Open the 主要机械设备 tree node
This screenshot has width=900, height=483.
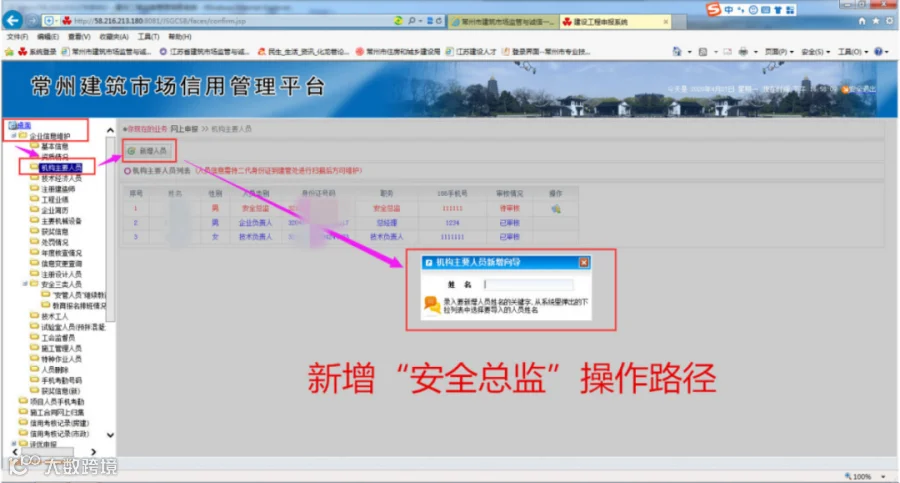tap(61, 221)
